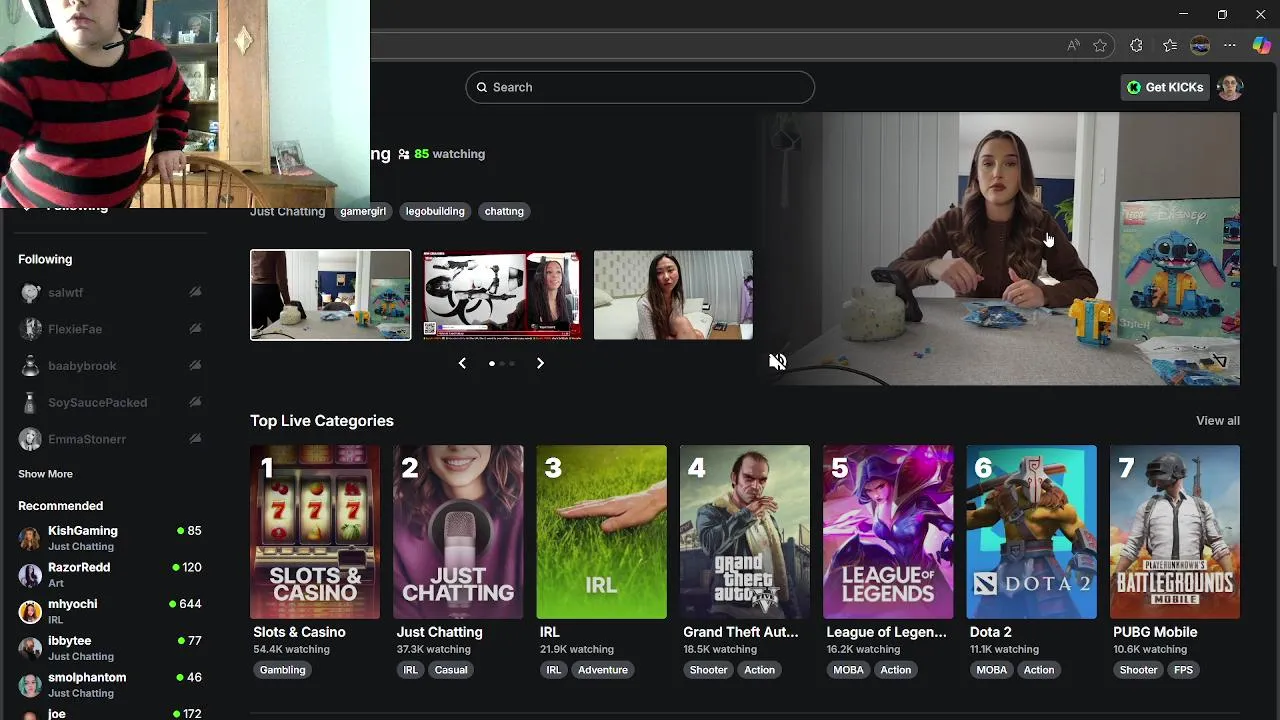
Task: Open baabybrook in Following list
Action: pyautogui.click(x=110, y=366)
